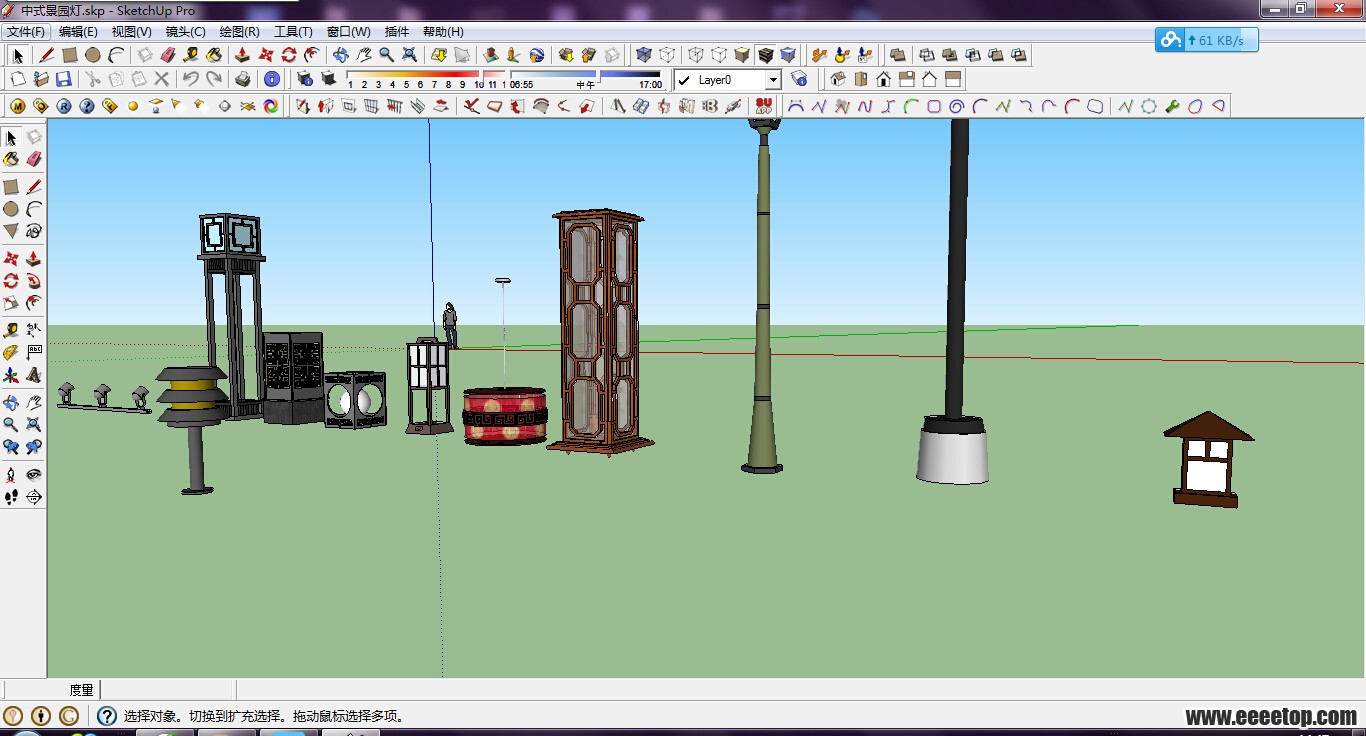This screenshot has height=736, width=1366.
Task: Select the Text label tool
Action: [34, 352]
